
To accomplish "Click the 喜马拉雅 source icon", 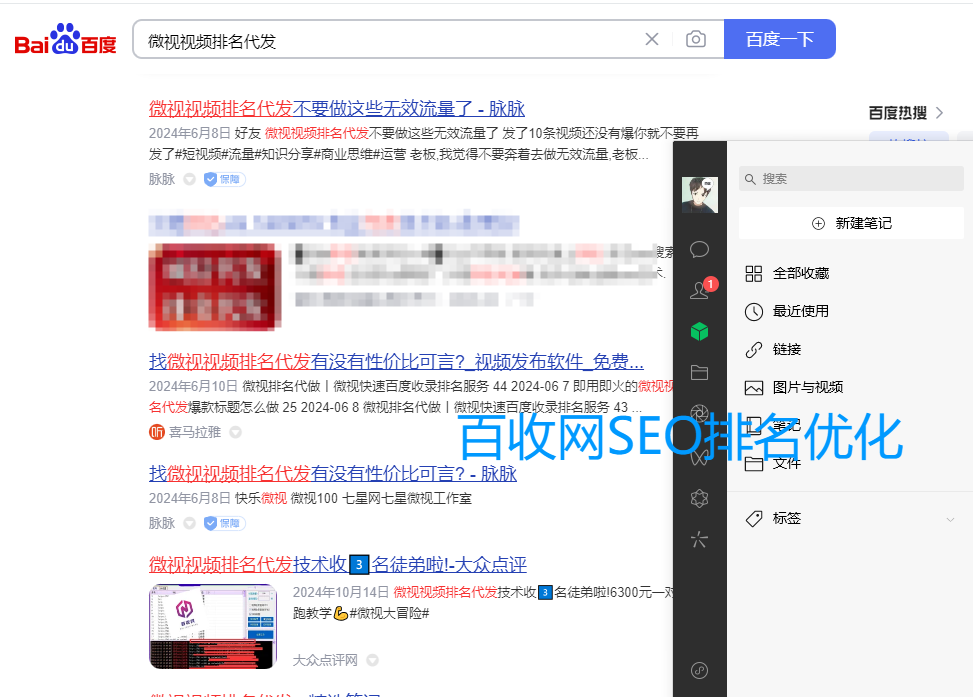I will 156,432.
